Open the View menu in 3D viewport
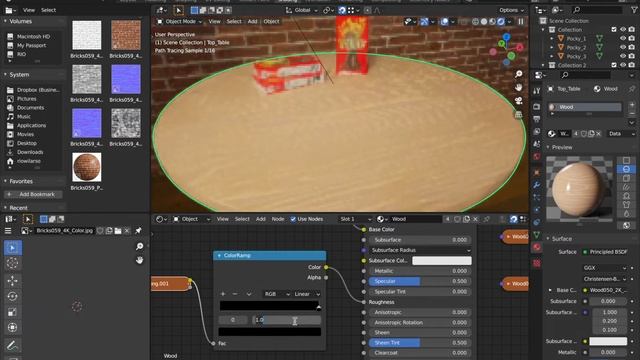This screenshot has height=360, width=640. (214, 22)
